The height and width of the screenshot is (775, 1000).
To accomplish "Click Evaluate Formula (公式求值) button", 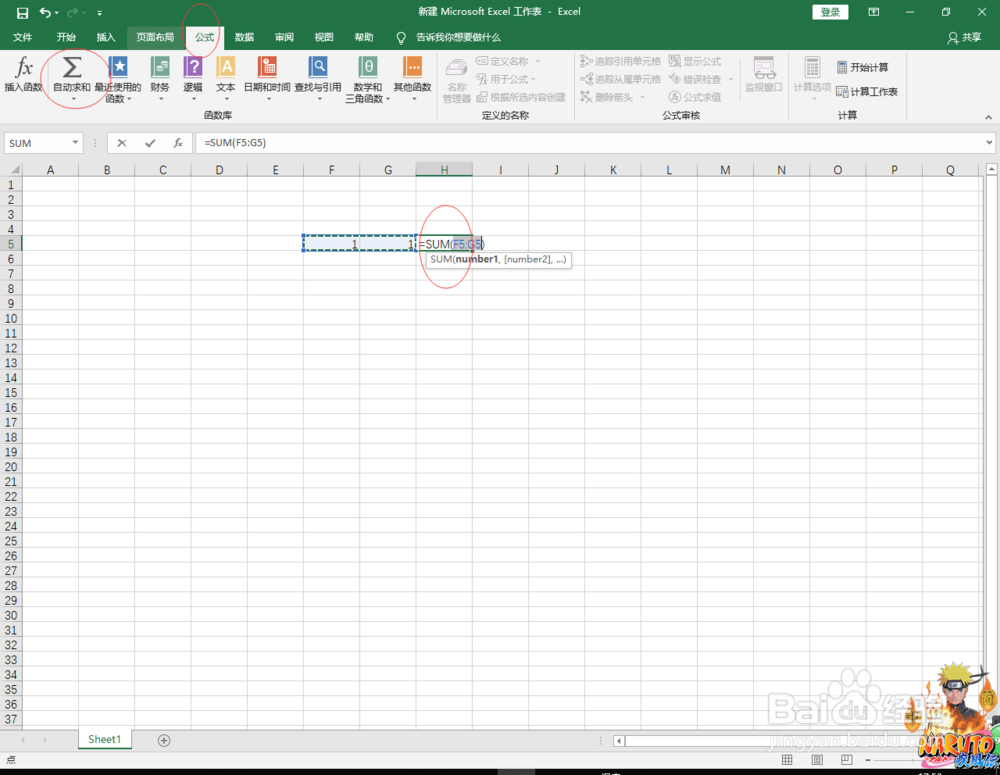I will pyautogui.click(x=695, y=97).
